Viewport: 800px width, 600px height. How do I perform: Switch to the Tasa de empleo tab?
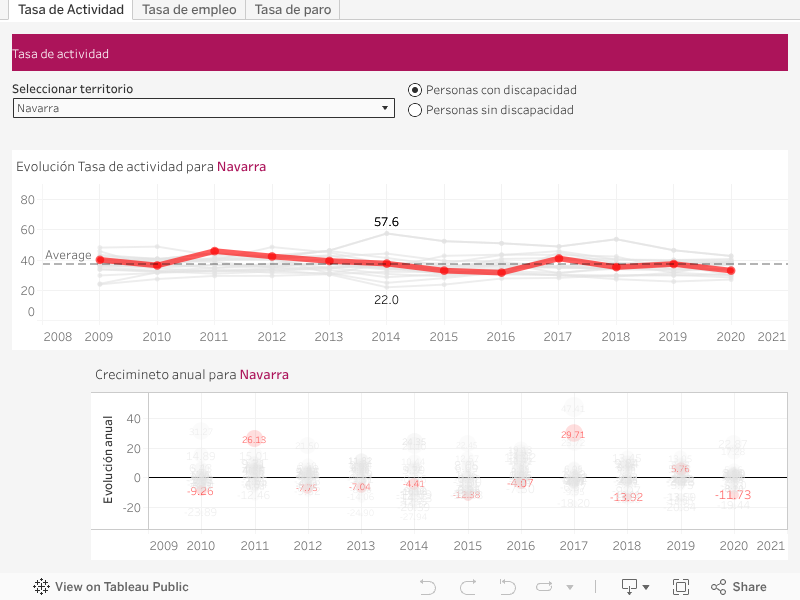tap(189, 10)
